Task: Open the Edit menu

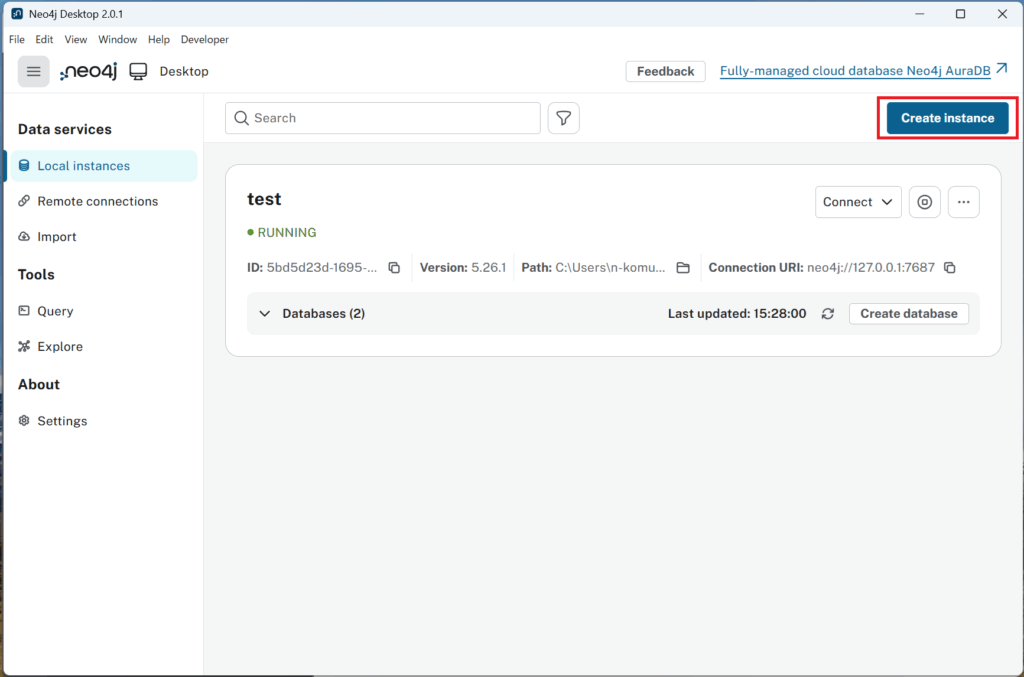Action: [44, 39]
